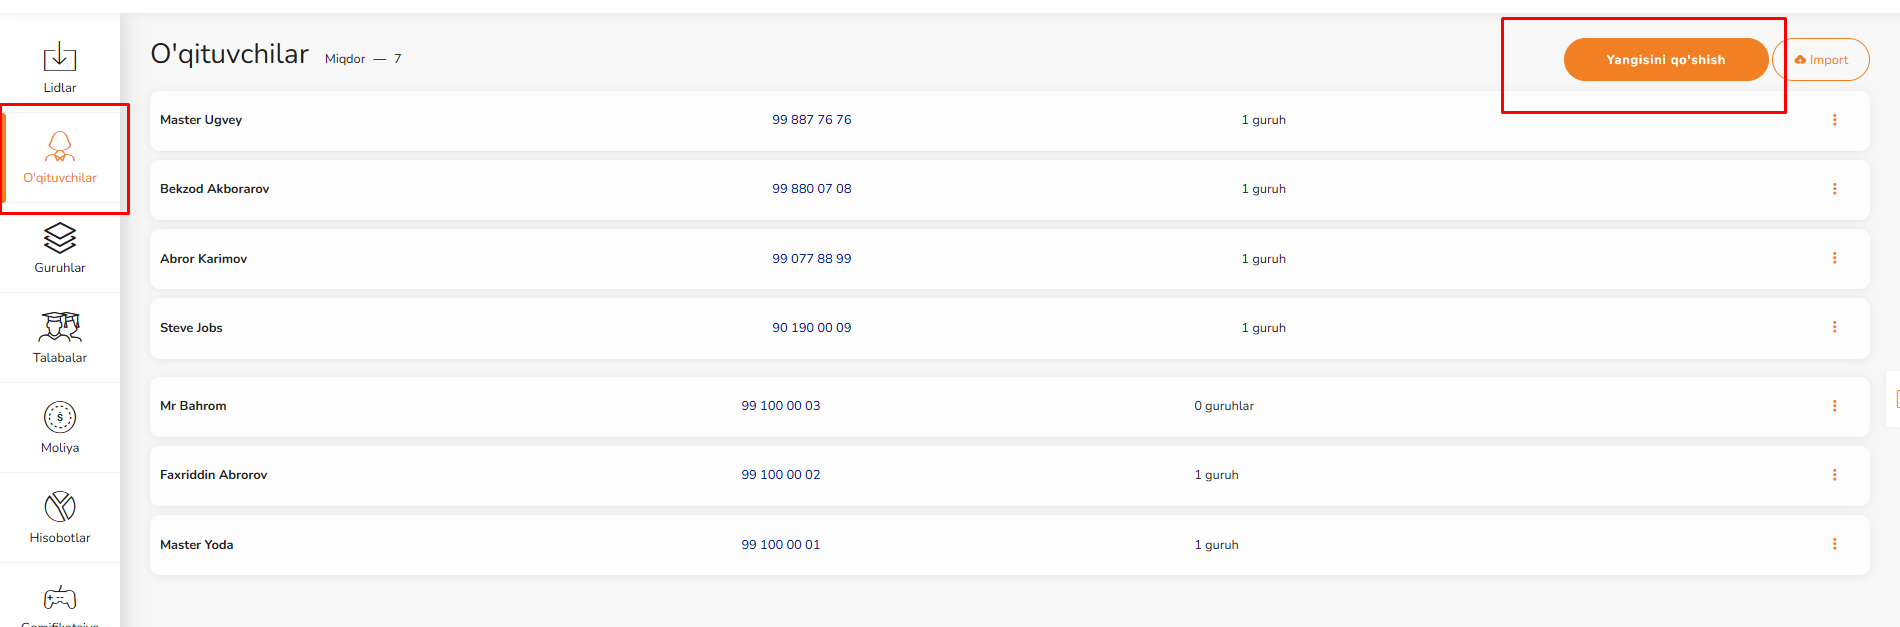Image resolution: width=1900 pixels, height=627 pixels.
Task: Open options menu for Master Ugvey
Action: point(1834,120)
